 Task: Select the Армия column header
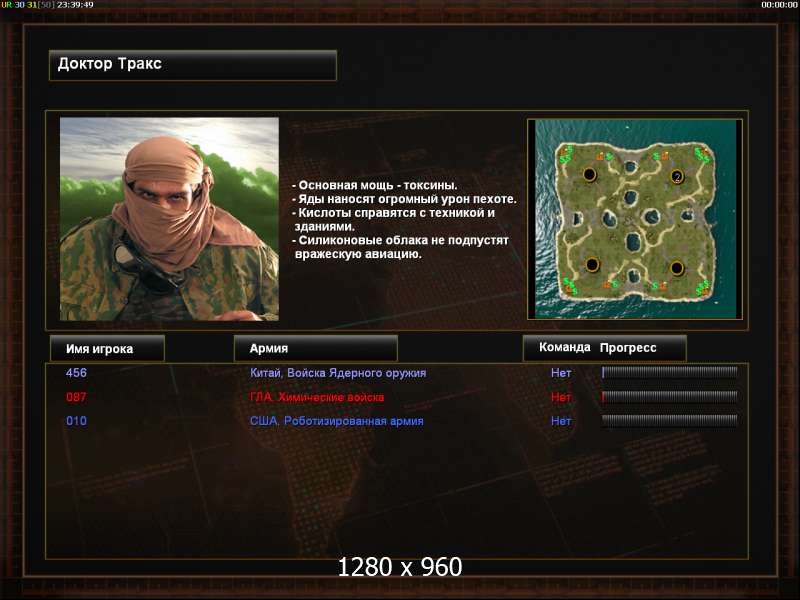click(x=315, y=348)
